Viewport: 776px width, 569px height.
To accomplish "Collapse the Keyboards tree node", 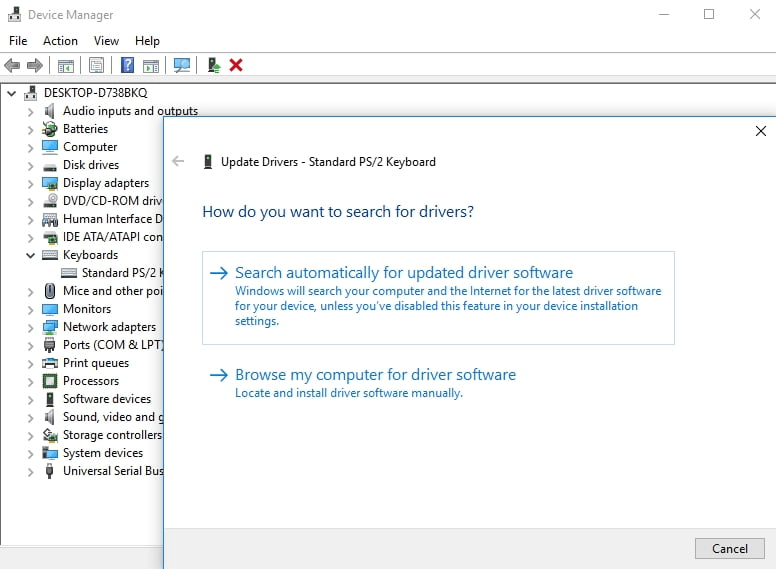I will [x=30, y=255].
